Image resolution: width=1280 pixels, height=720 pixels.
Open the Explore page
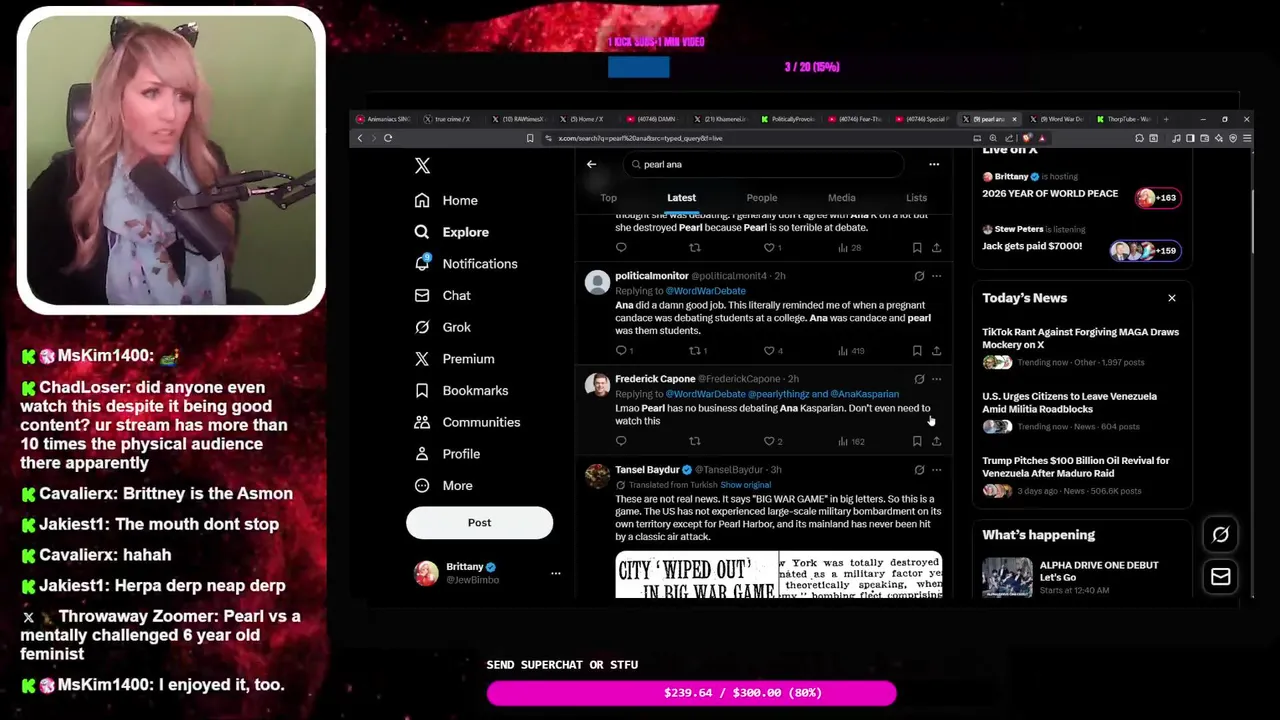(452, 232)
